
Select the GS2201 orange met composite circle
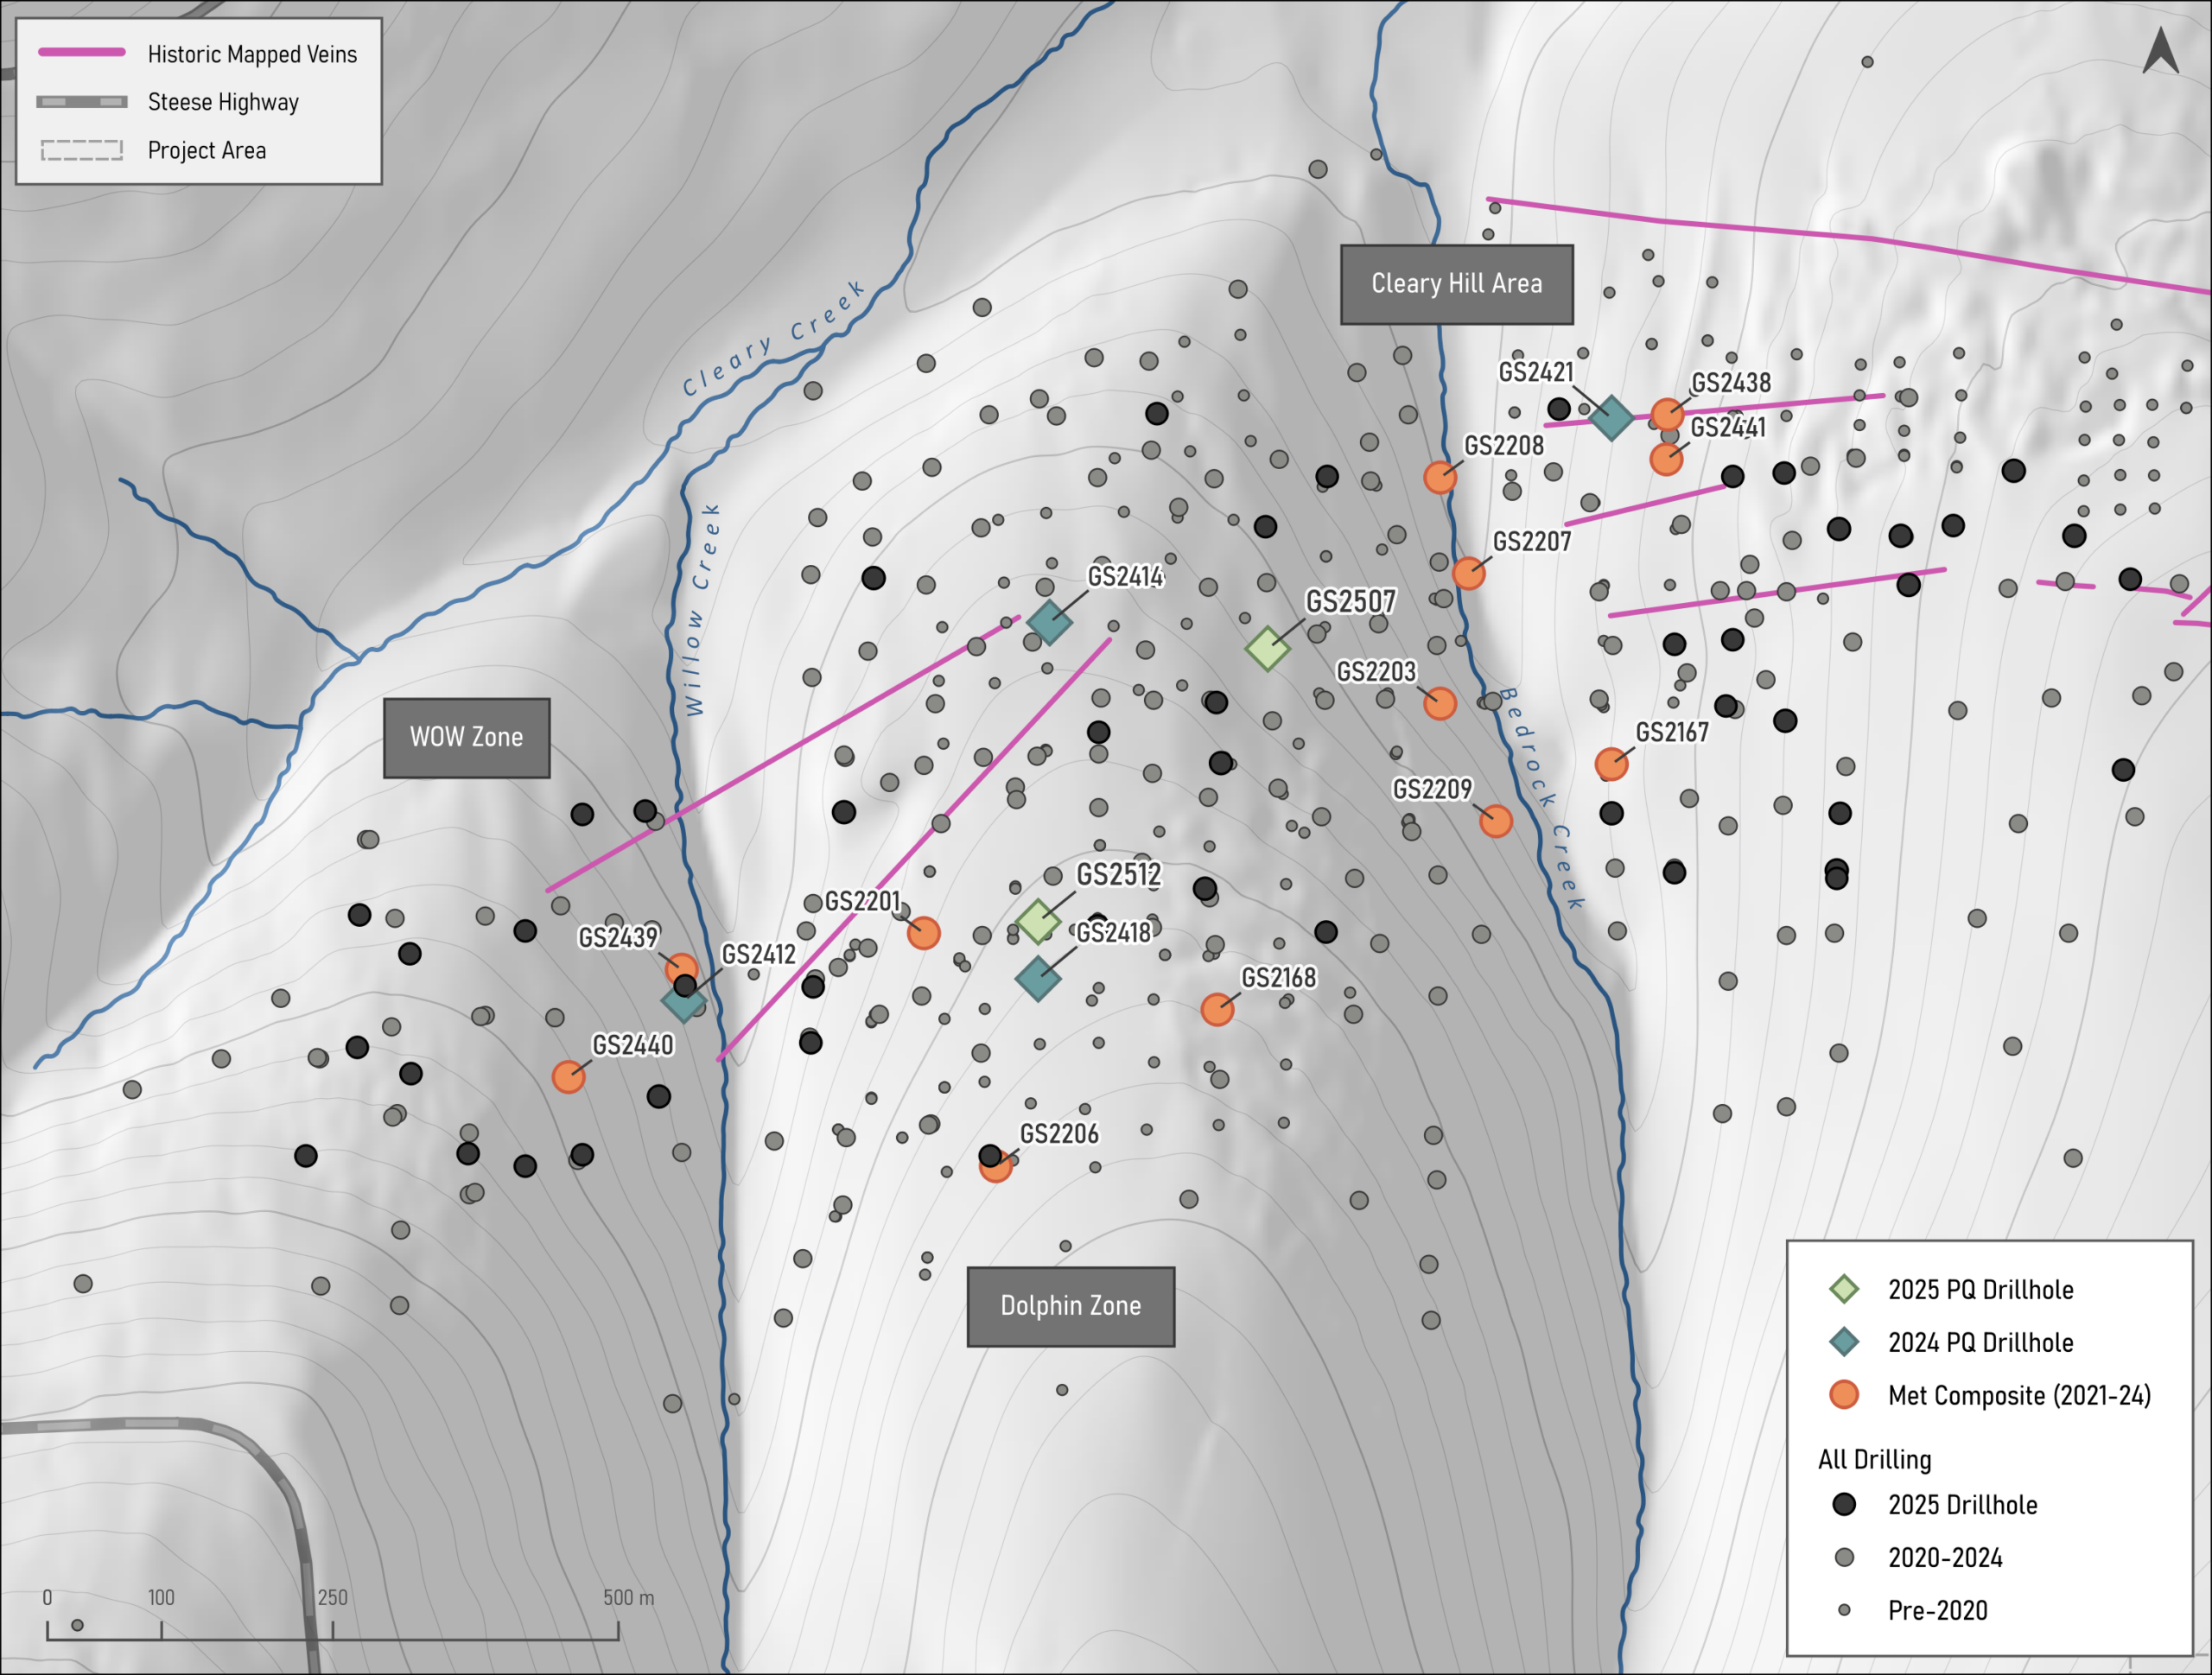coord(923,933)
